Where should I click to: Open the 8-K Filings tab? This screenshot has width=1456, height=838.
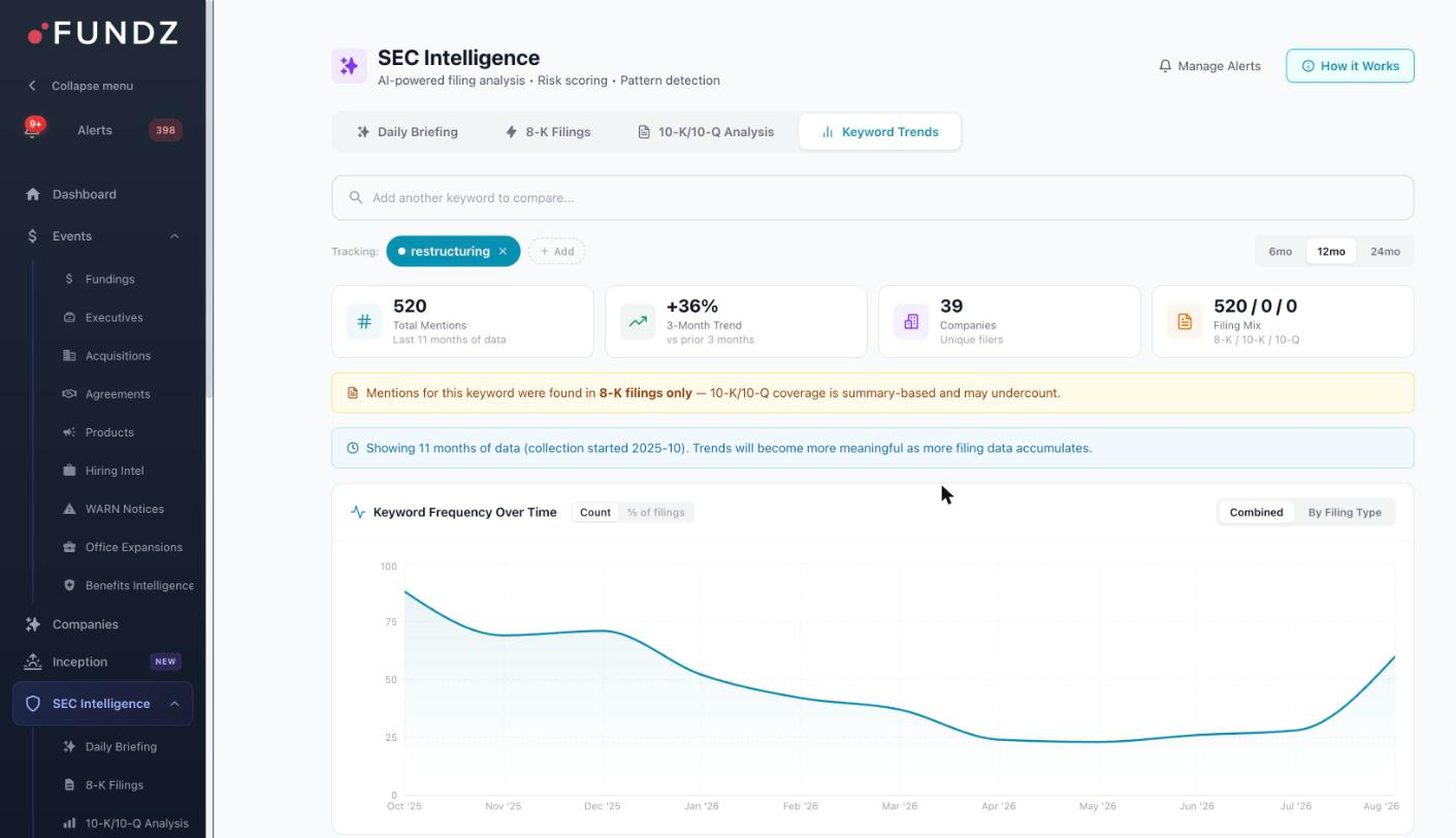[548, 132]
